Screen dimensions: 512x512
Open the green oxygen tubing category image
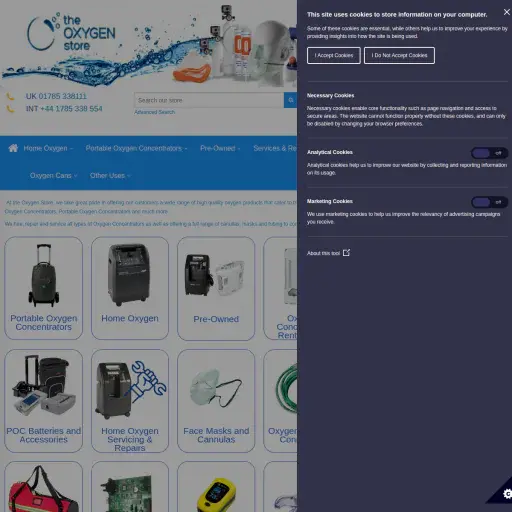pos(287,388)
